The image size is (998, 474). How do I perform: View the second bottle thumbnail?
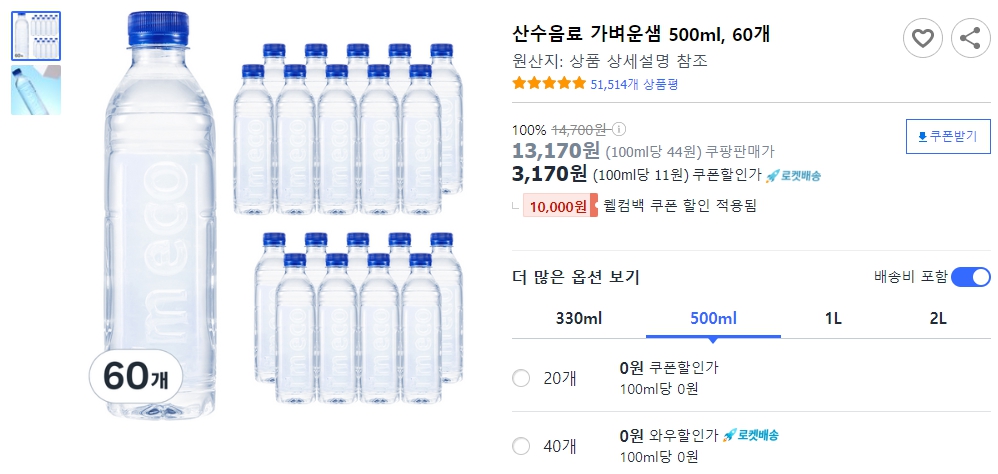click(x=36, y=90)
